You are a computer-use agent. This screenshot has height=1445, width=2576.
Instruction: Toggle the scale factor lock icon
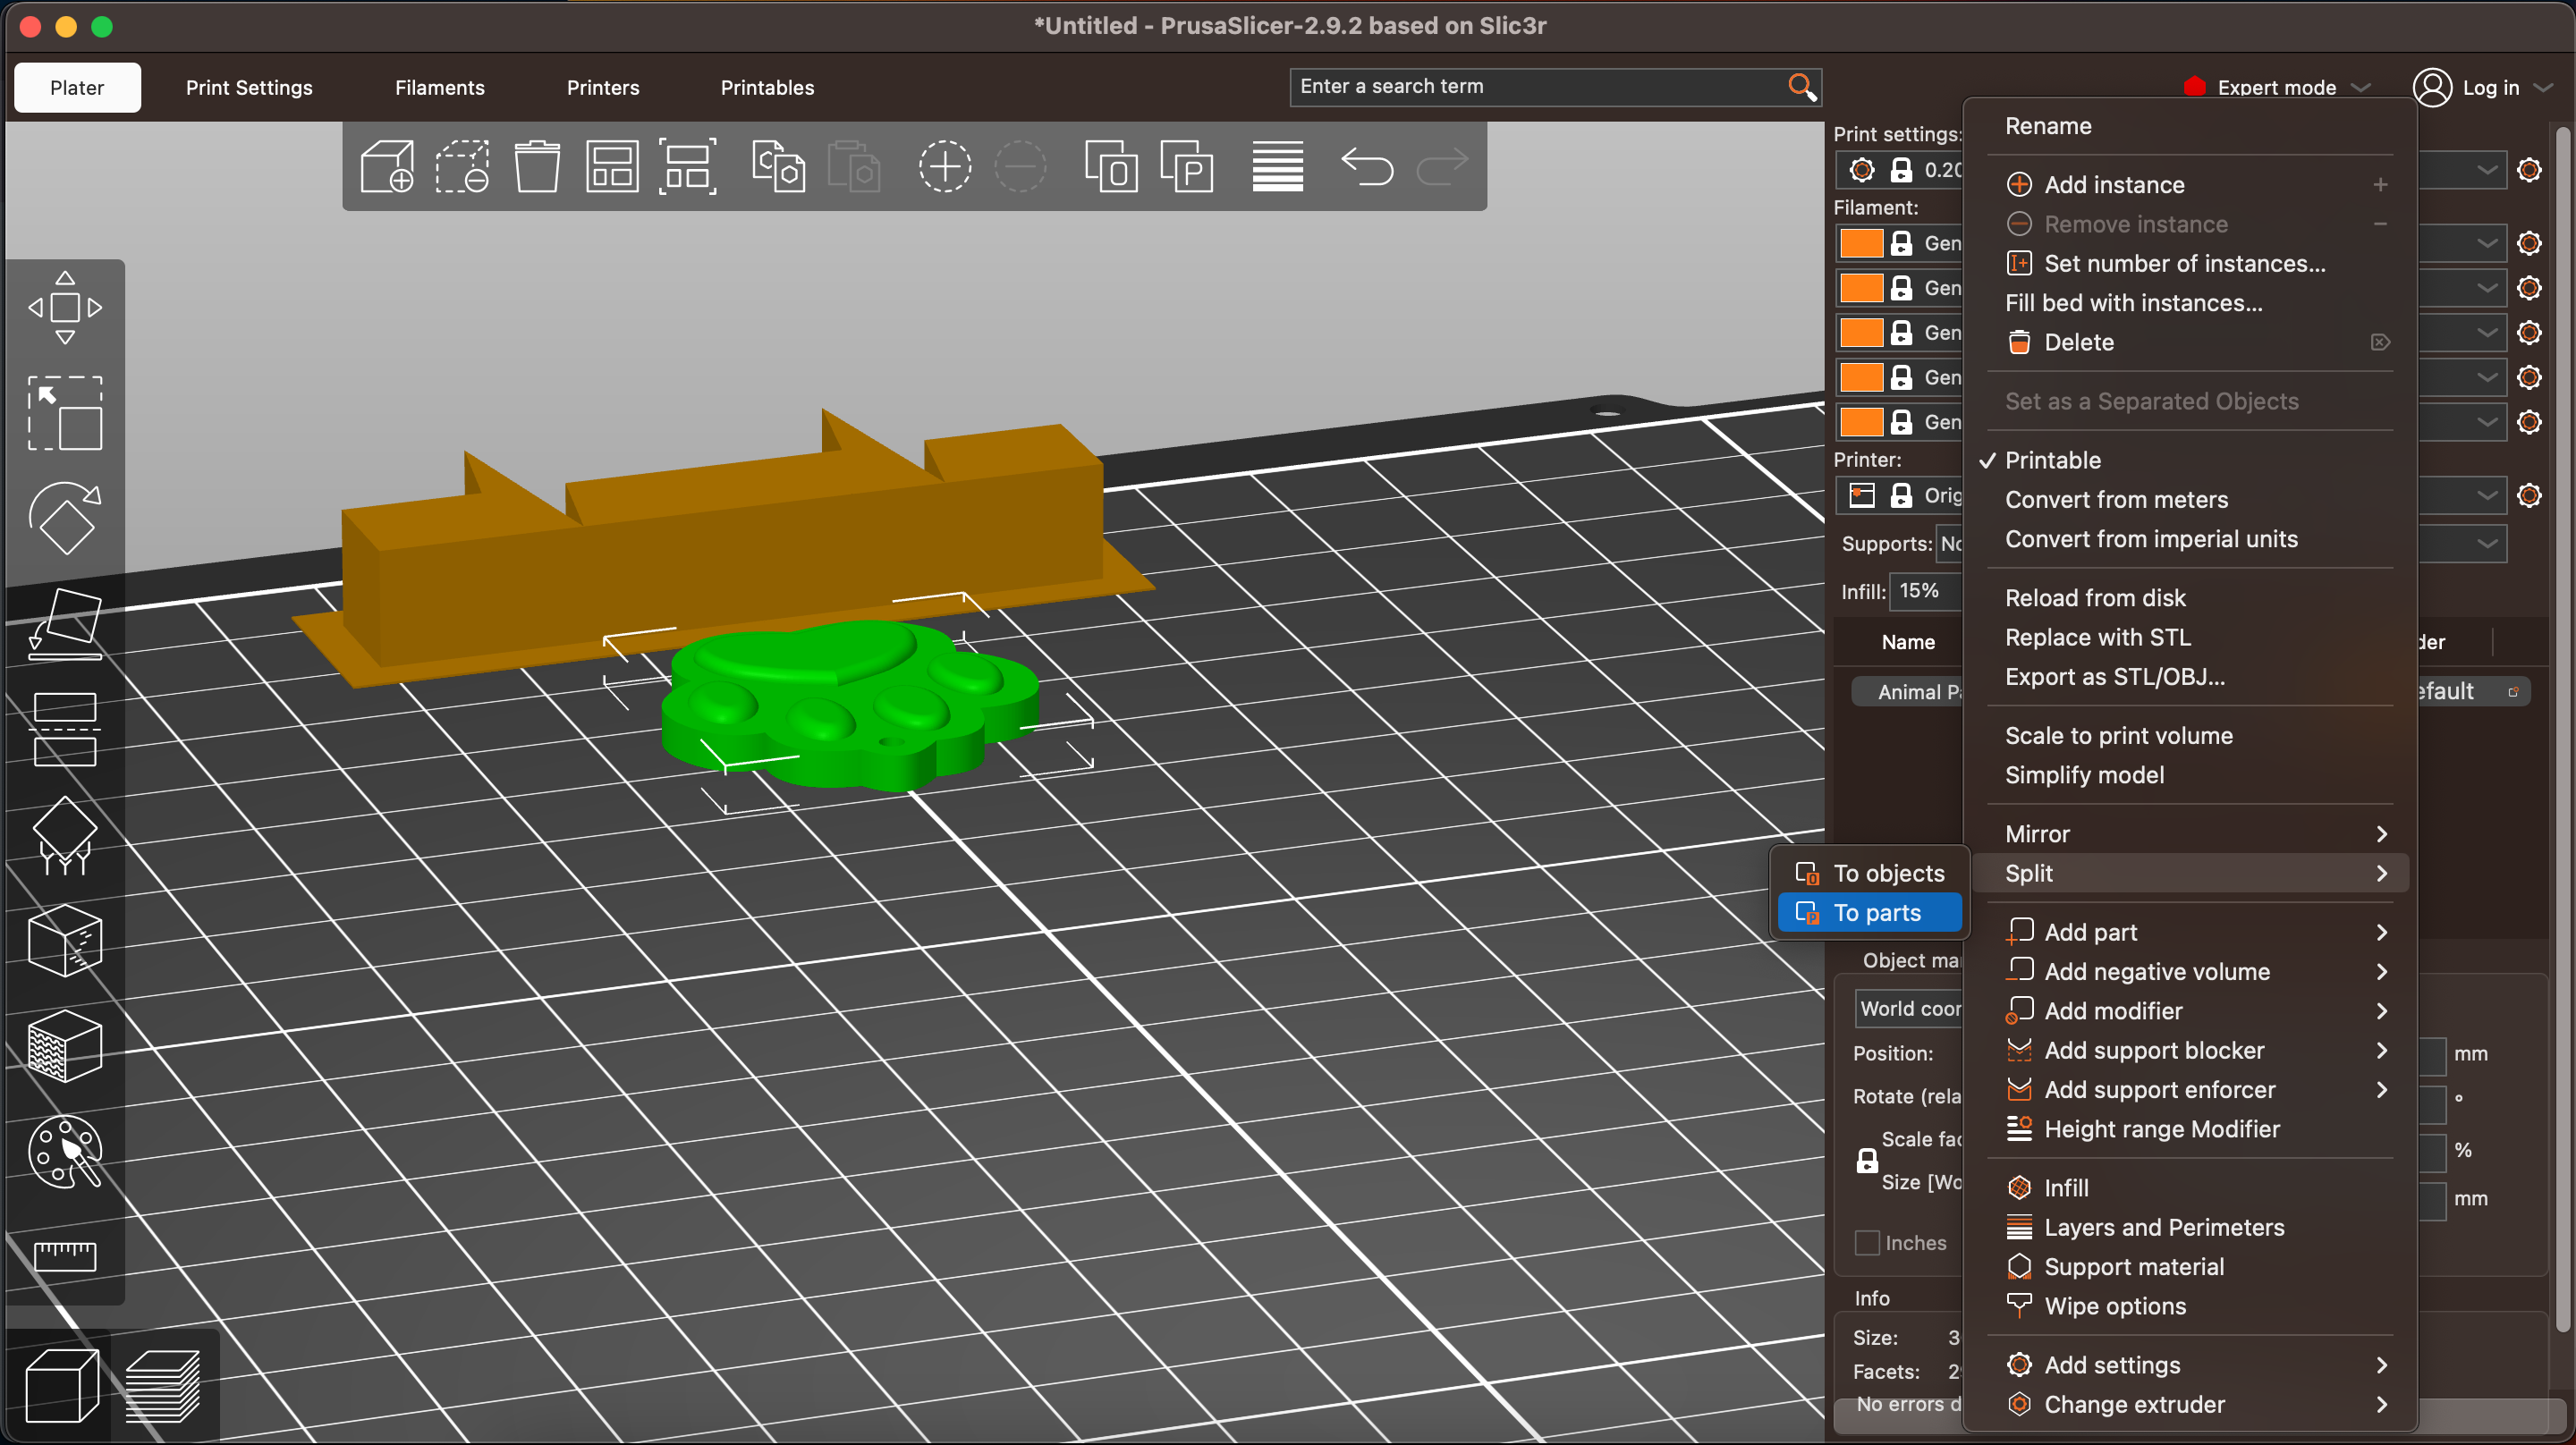[1867, 1160]
